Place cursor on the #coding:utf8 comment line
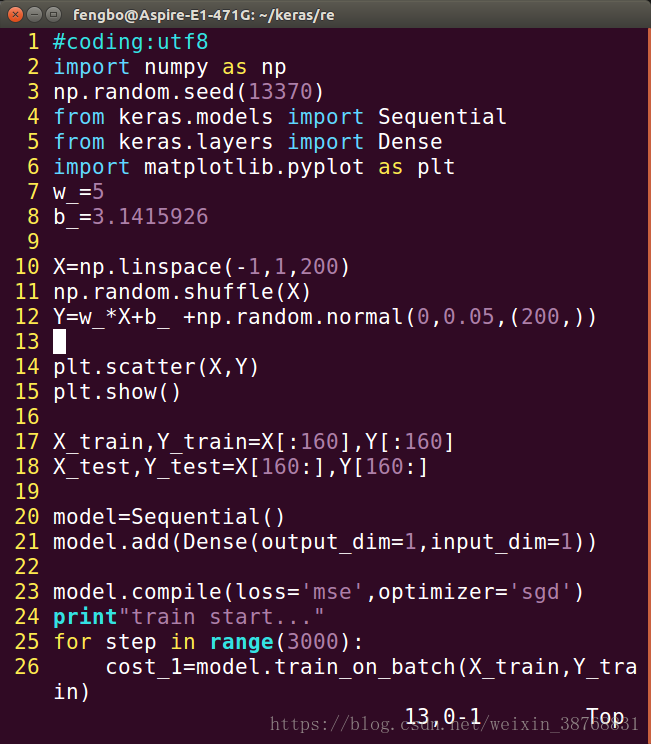The height and width of the screenshot is (744, 651). tap(130, 42)
